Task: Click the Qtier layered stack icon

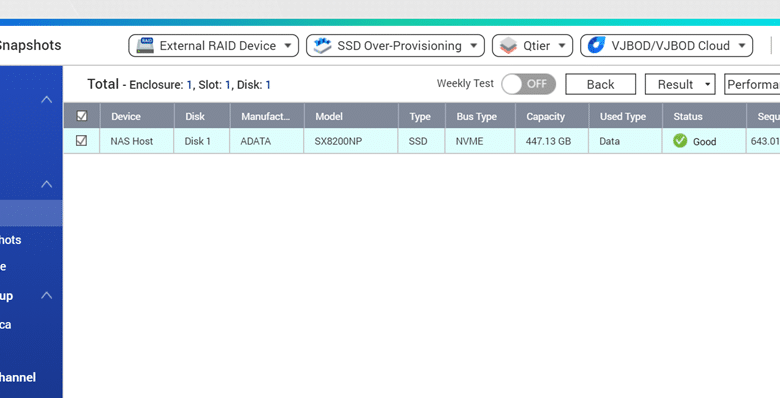Action: tap(508, 46)
